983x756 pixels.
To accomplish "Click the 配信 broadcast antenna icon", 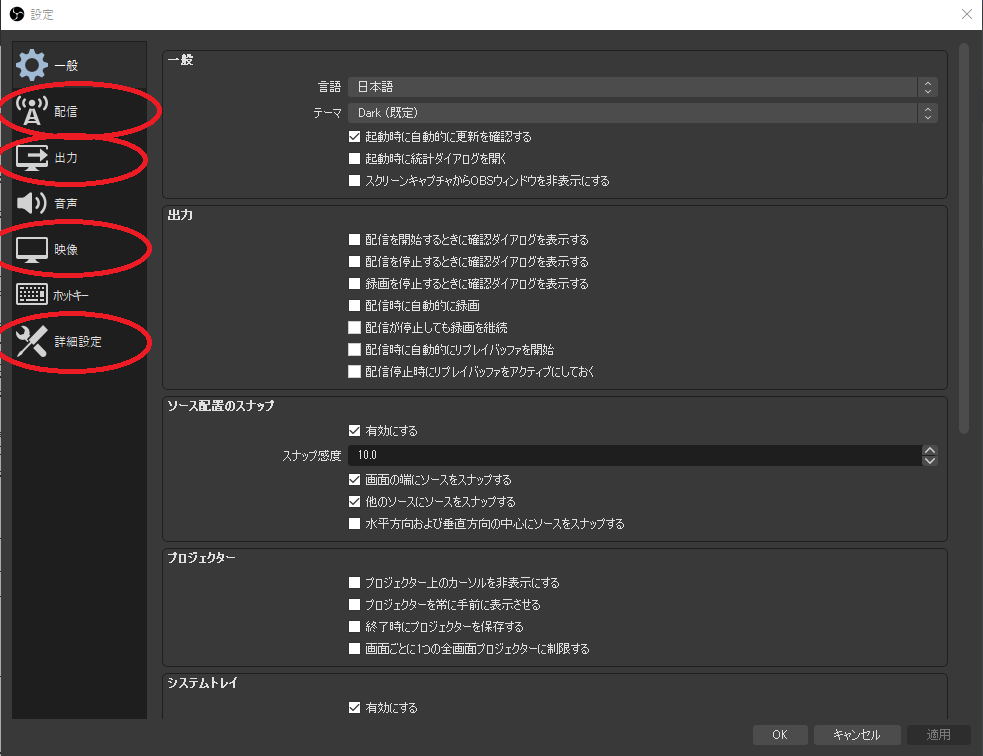I will (31, 111).
